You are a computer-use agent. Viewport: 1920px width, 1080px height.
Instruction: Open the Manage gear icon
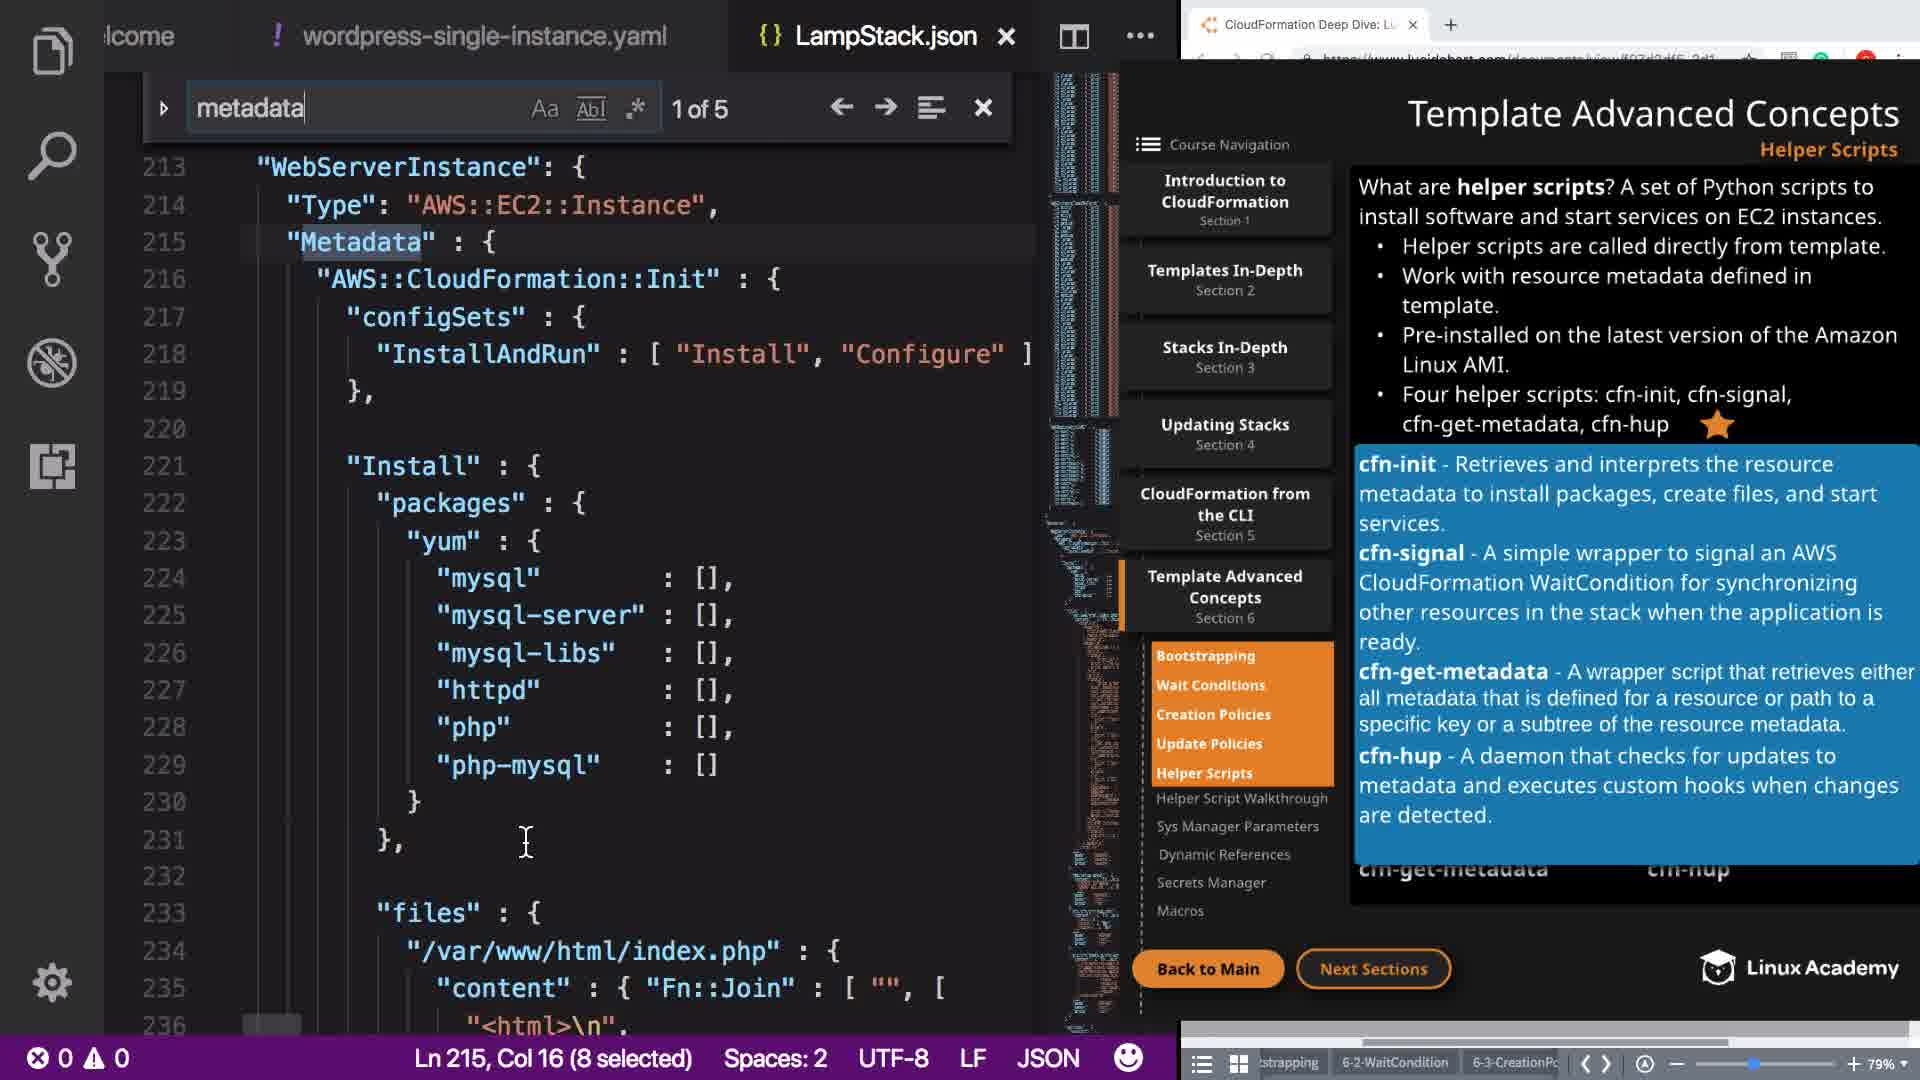click(x=52, y=982)
